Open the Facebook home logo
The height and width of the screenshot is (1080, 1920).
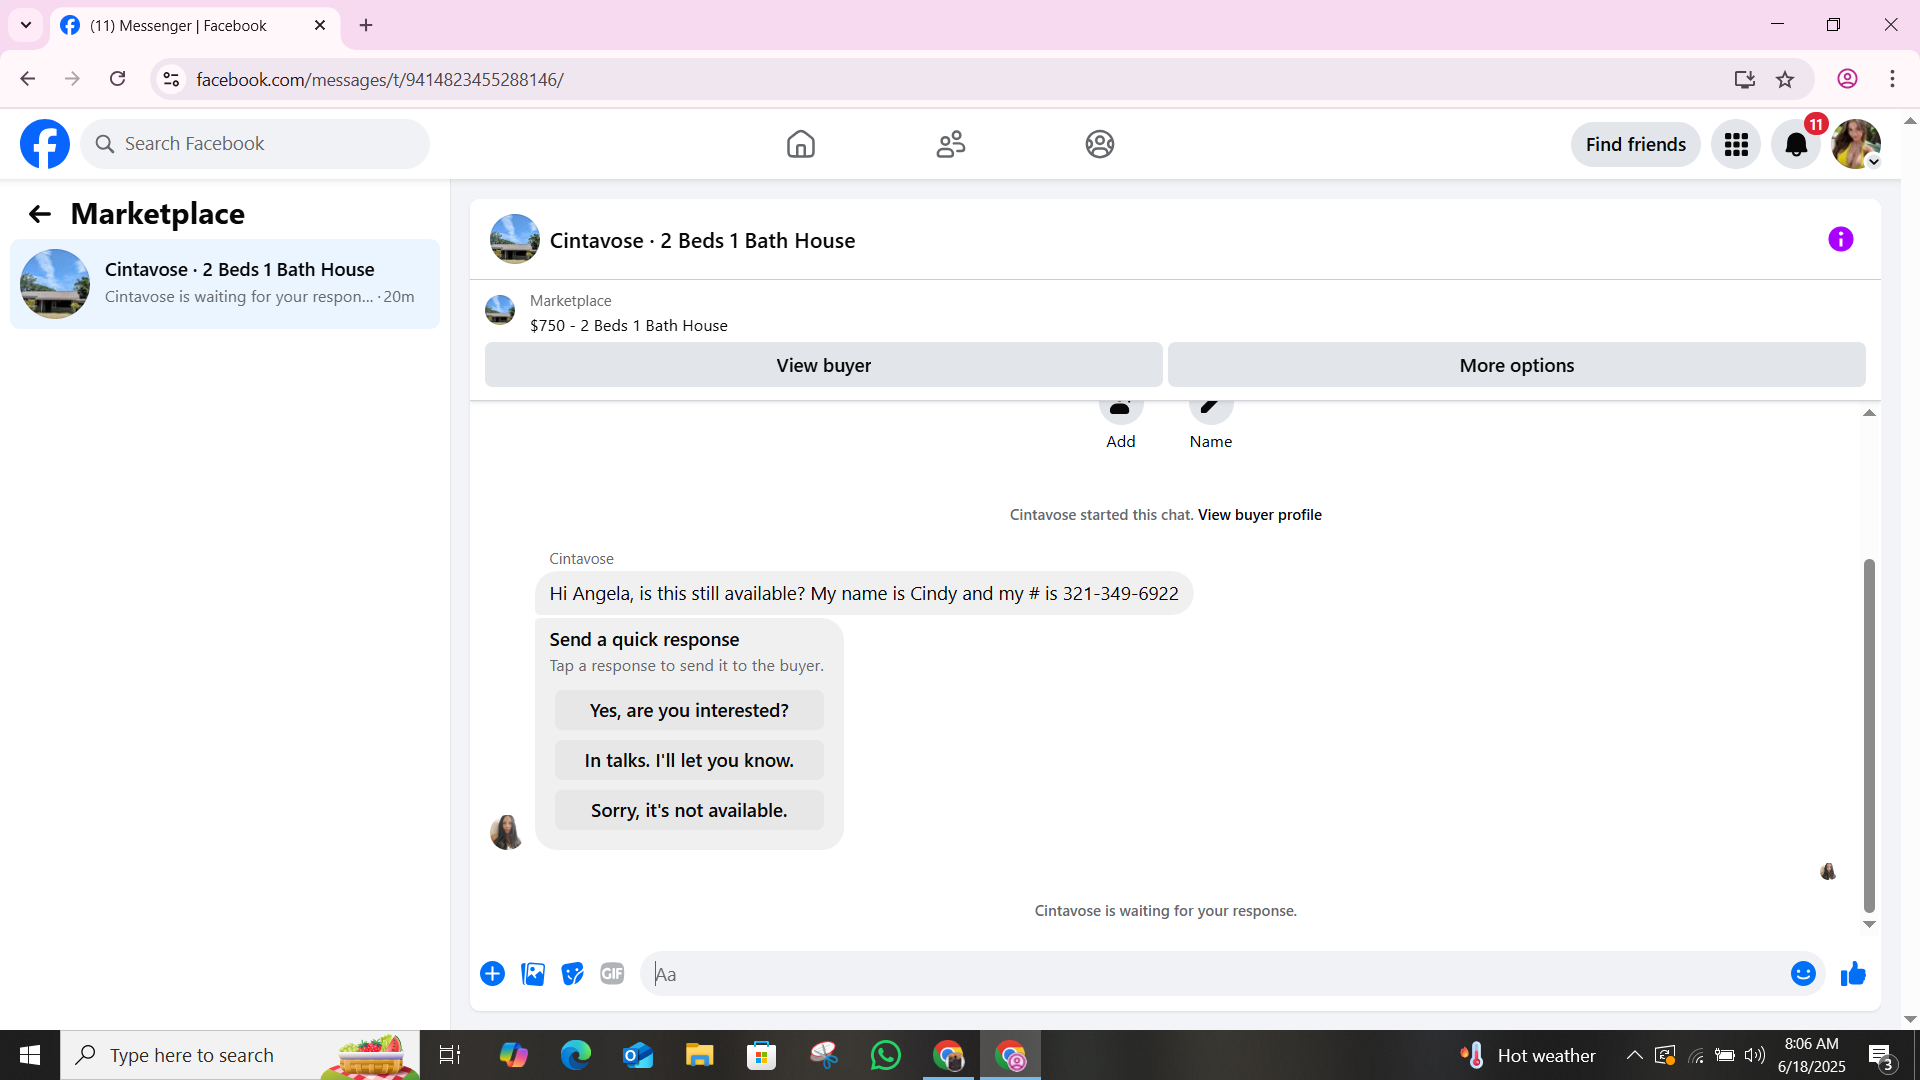pyautogui.click(x=45, y=144)
